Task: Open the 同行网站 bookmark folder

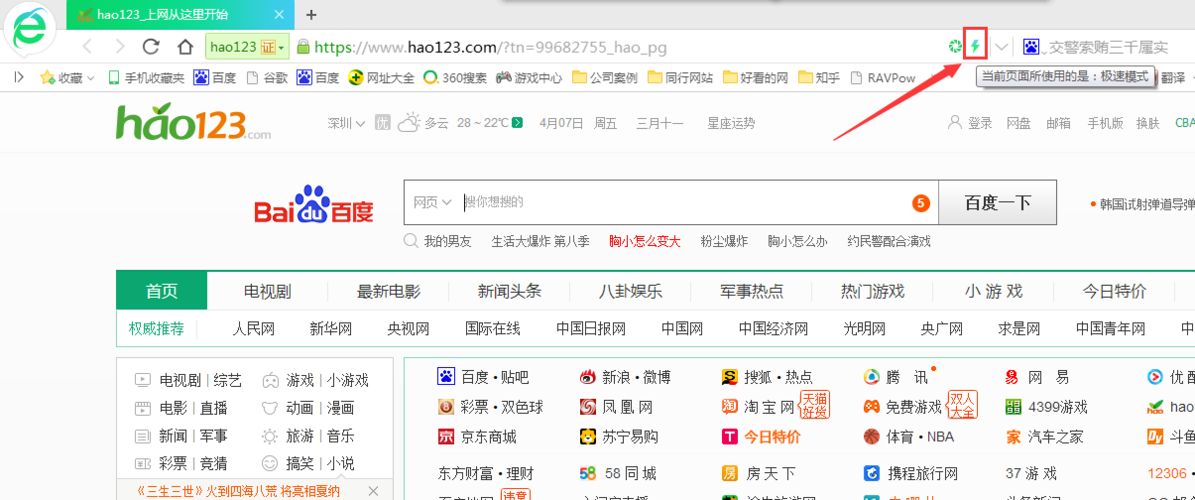Action: [x=681, y=77]
